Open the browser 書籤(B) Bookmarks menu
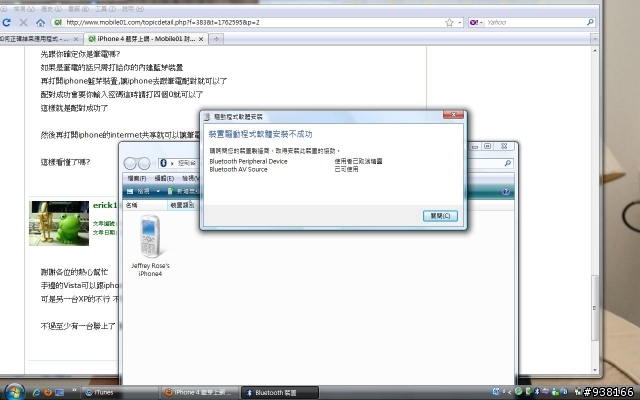The width and height of the screenshot is (640, 400). click(78, 9)
